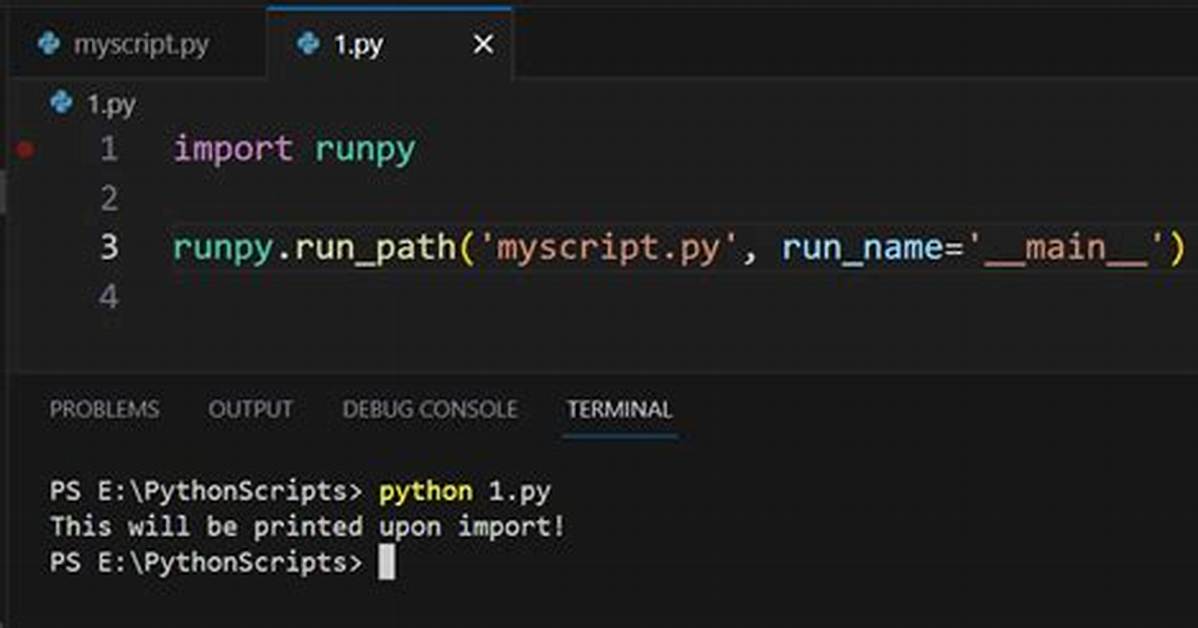The width and height of the screenshot is (1198, 628).
Task: Click the 'myscript.py' string on line 3
Action: point(607,248)
